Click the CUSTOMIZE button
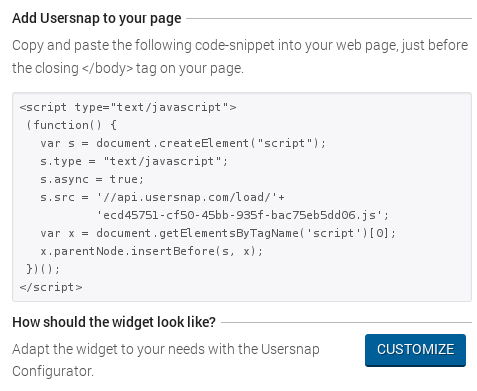This screenshot has height=391, width=477. click(415, 350)
